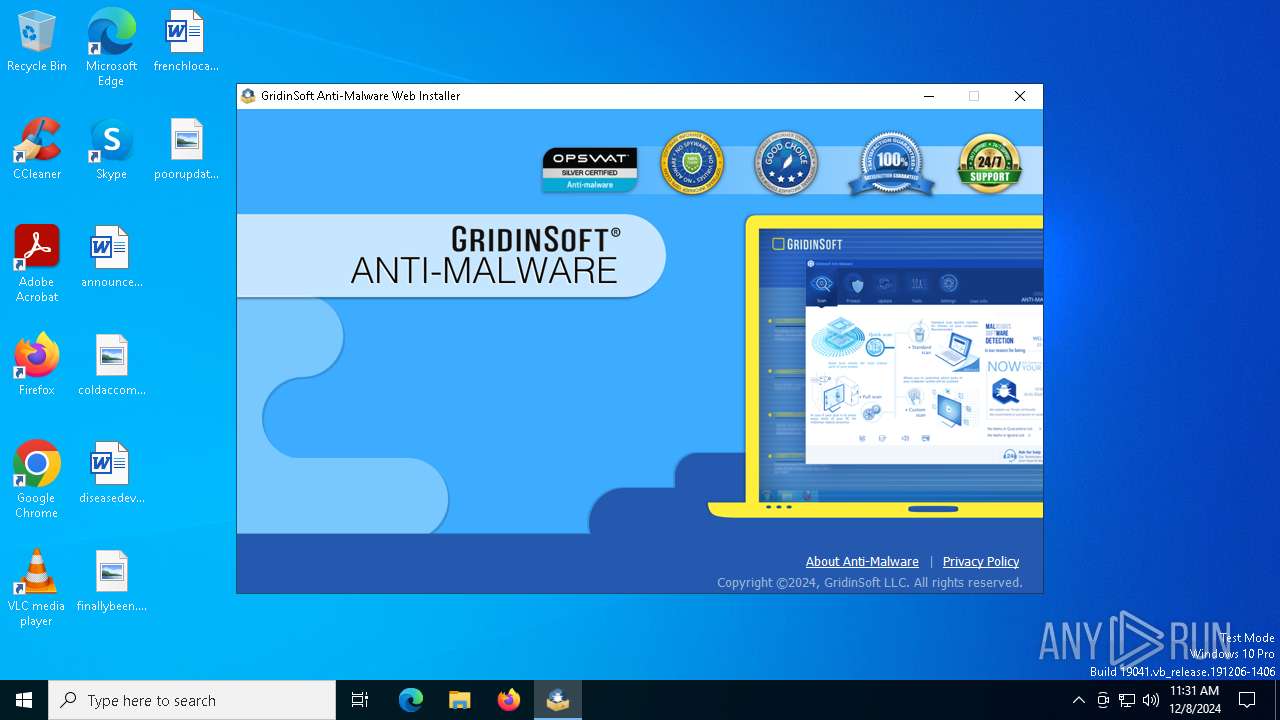Open the Privacy Policy link
The image size is (1280, 720).
pos(981,562)
